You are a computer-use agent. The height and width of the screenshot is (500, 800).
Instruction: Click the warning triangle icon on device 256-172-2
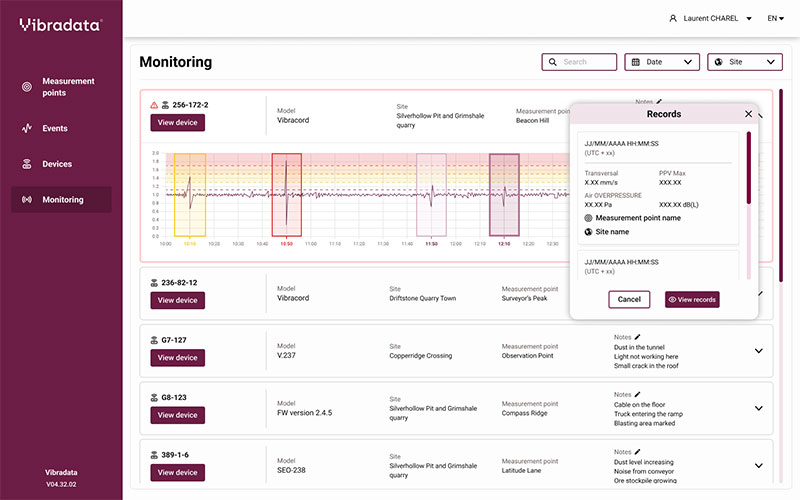(x=154, y=105)
